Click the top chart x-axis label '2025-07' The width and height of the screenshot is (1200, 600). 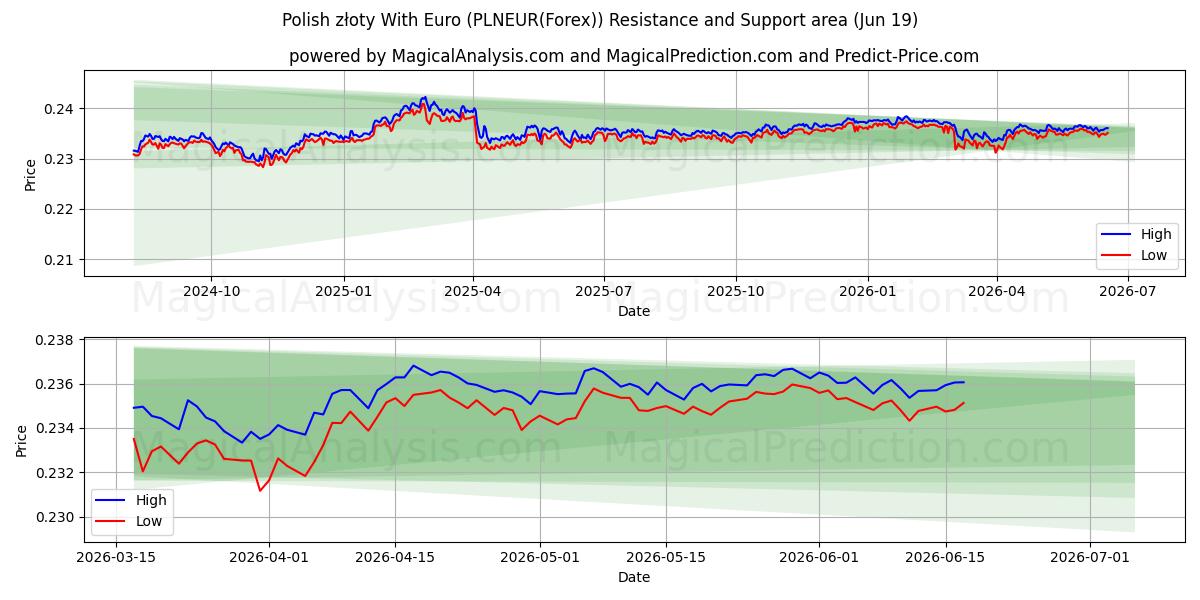pyautogui.click(x=604, y=291)
